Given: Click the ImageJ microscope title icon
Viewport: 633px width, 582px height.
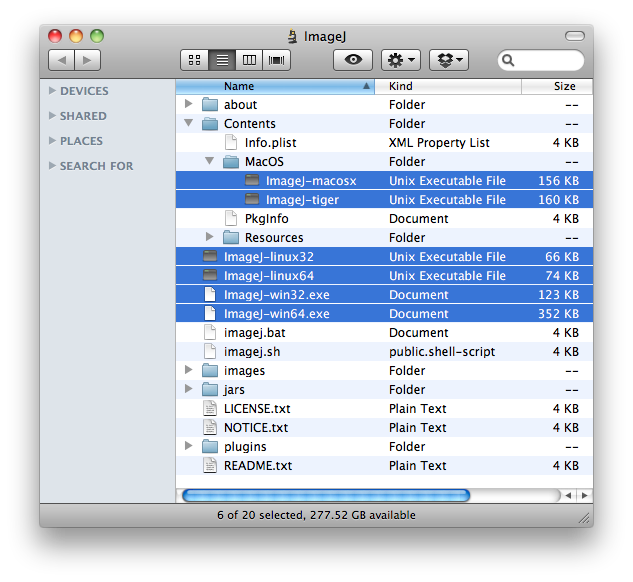Looking at the screenshot, I should [293, 36].
